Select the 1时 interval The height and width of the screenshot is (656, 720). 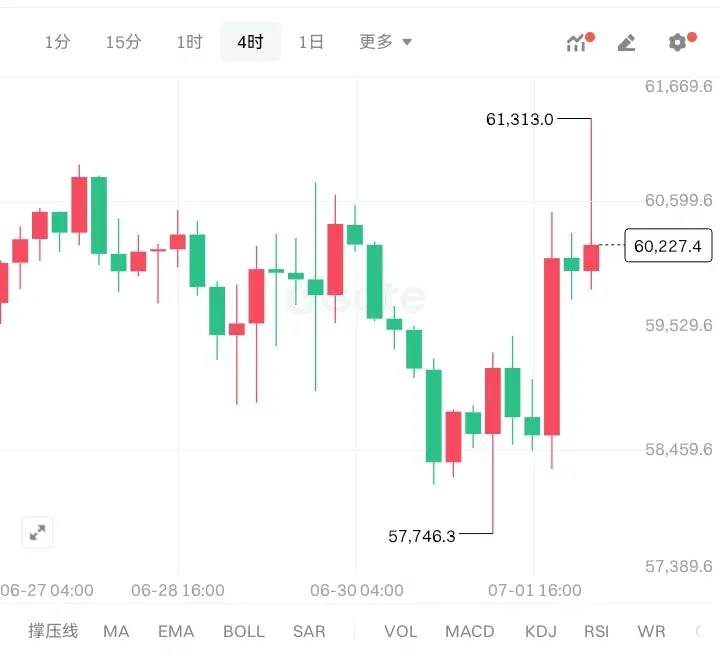point(190,42)
